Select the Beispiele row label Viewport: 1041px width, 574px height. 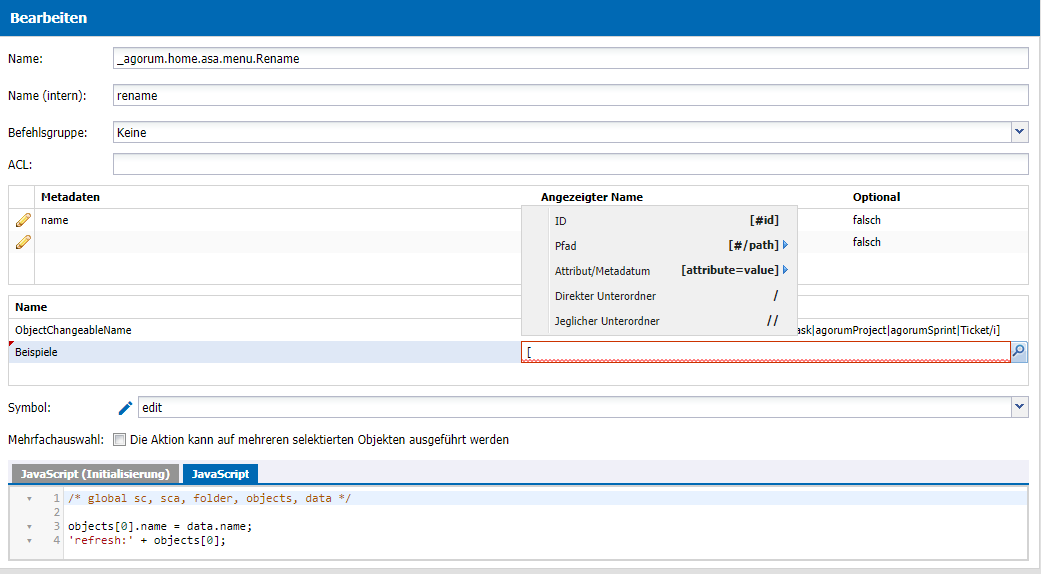pyautogui.click(x=37, y=352)
